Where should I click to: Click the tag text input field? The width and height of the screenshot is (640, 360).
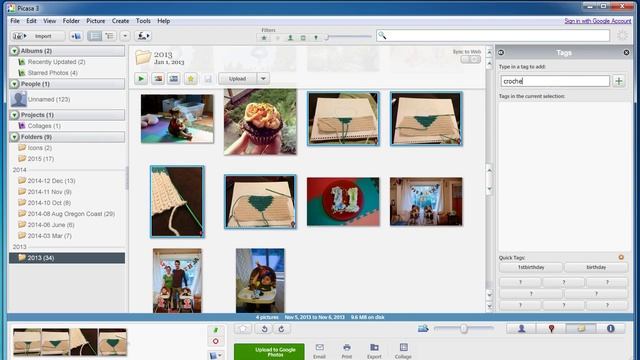[x=555, y=81]
